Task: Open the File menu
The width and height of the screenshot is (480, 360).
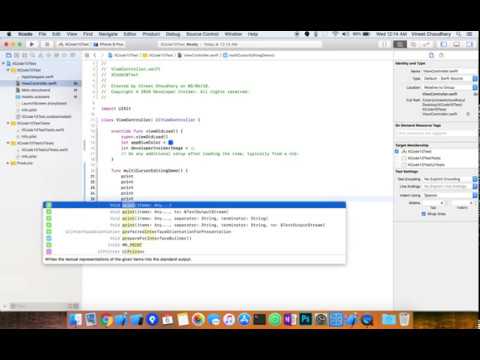Action: tap(42, 34)
